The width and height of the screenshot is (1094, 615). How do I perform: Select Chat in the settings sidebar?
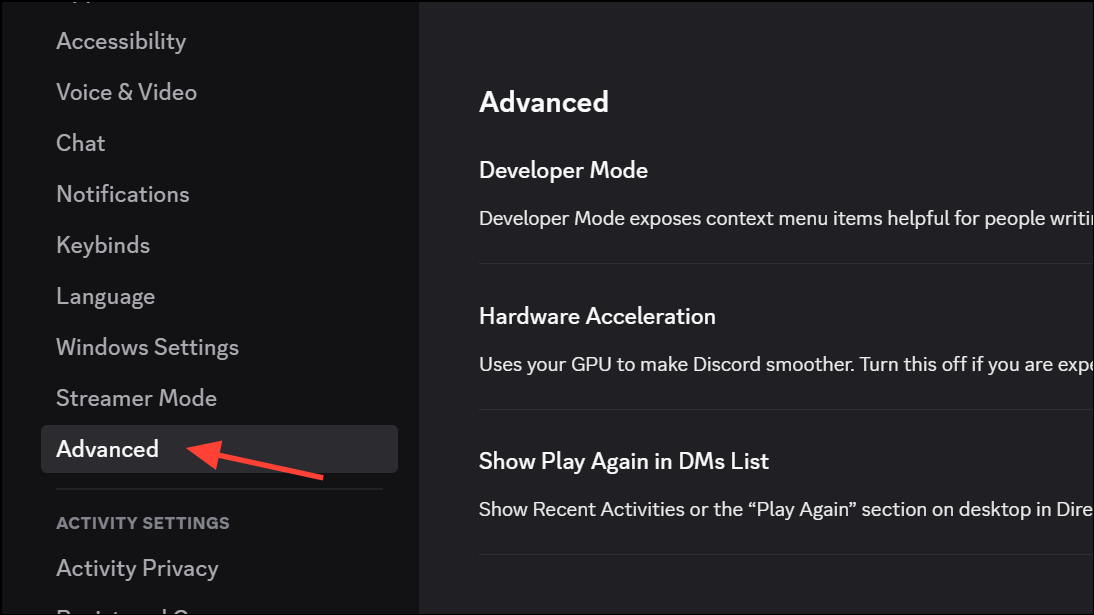tap(81, 143)
